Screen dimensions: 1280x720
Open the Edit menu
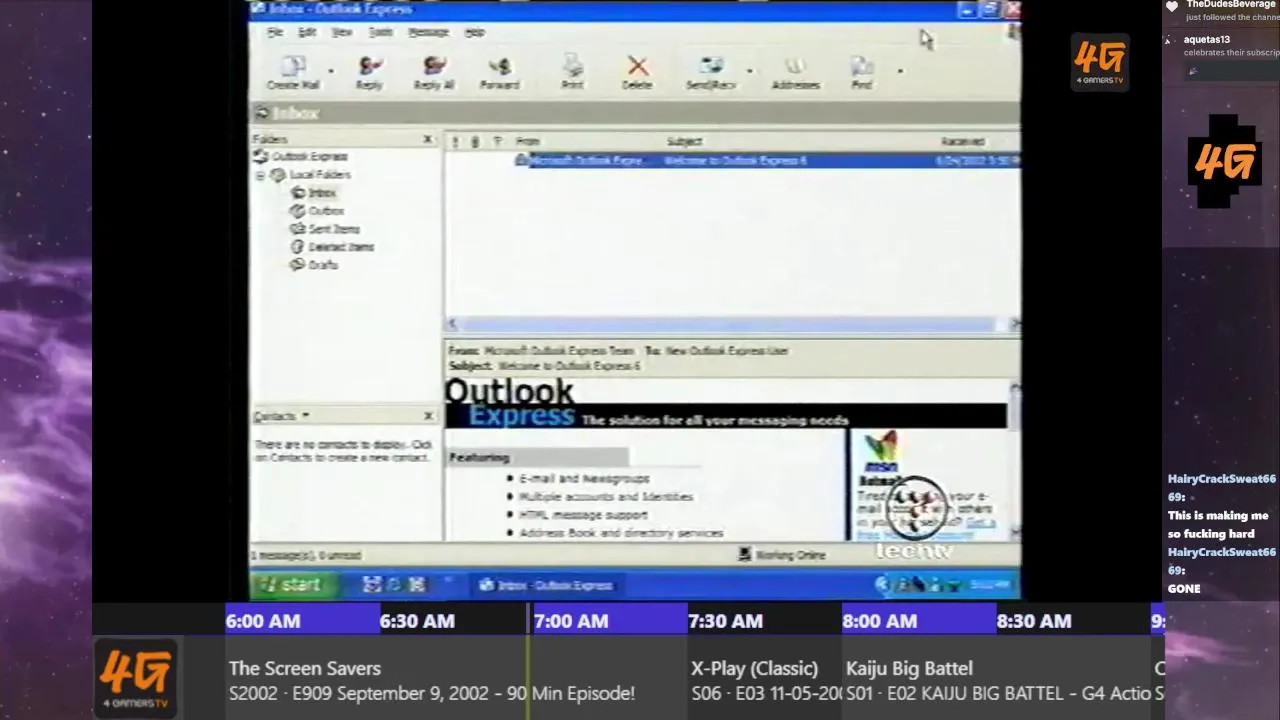[307, 32]
